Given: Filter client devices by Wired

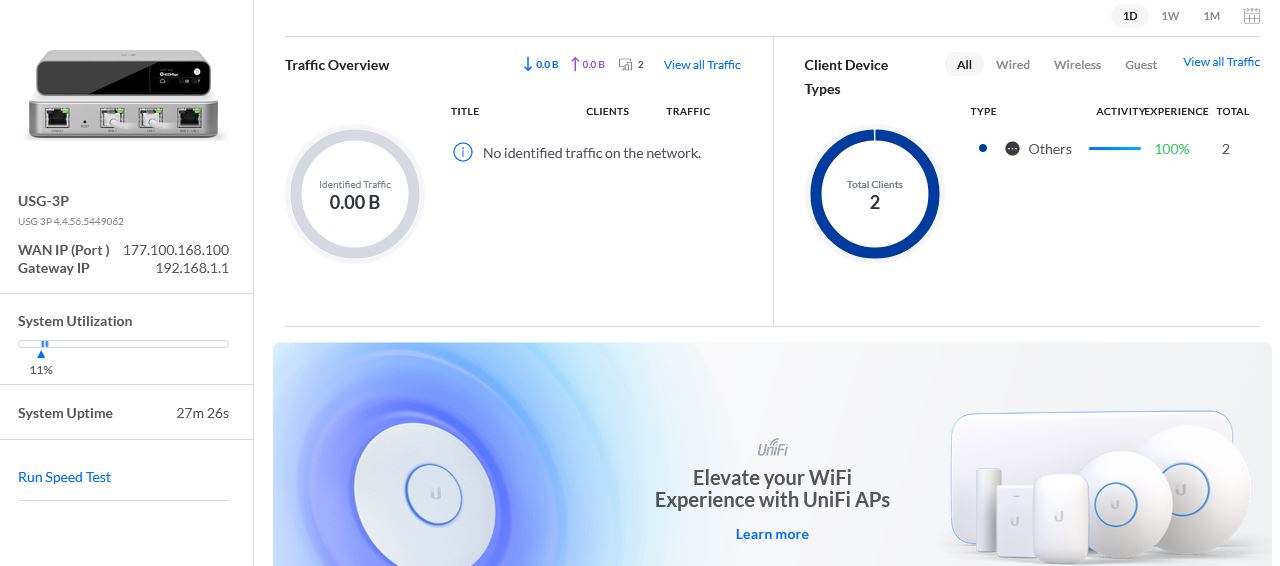Looking at the screenshot, I should (x=1012, y=65).
